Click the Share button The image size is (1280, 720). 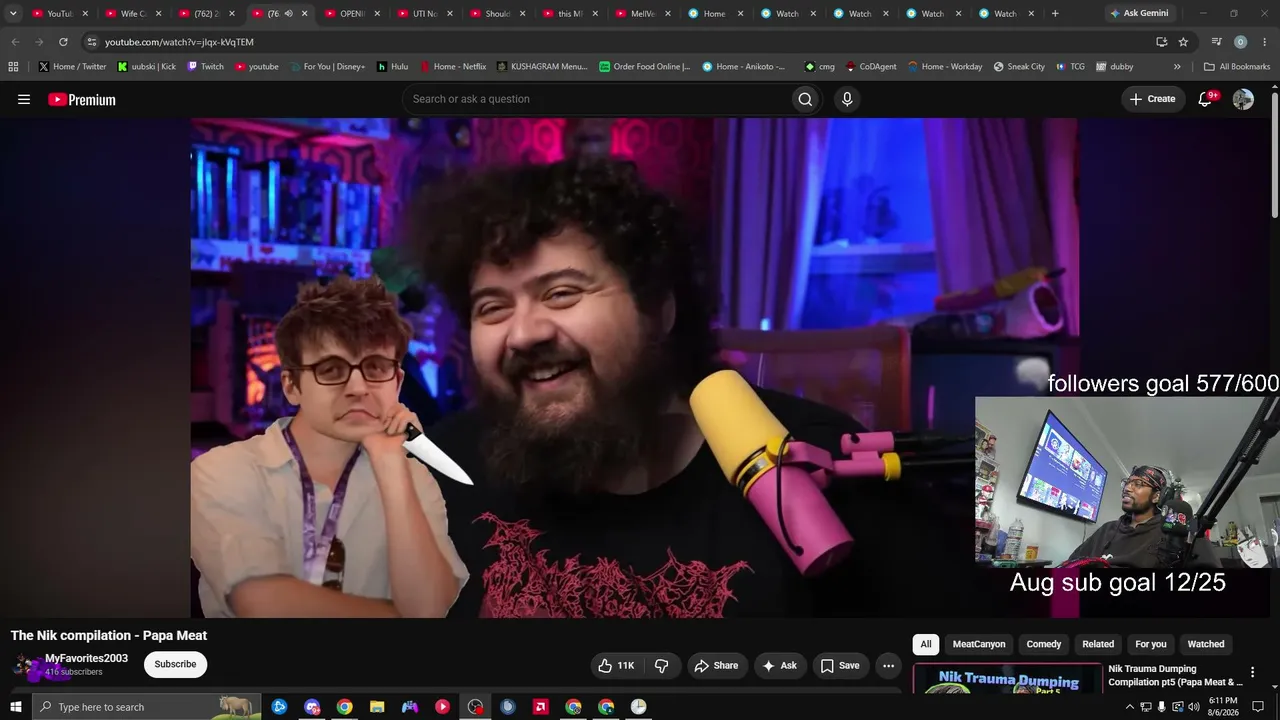(x=717, y=665)
